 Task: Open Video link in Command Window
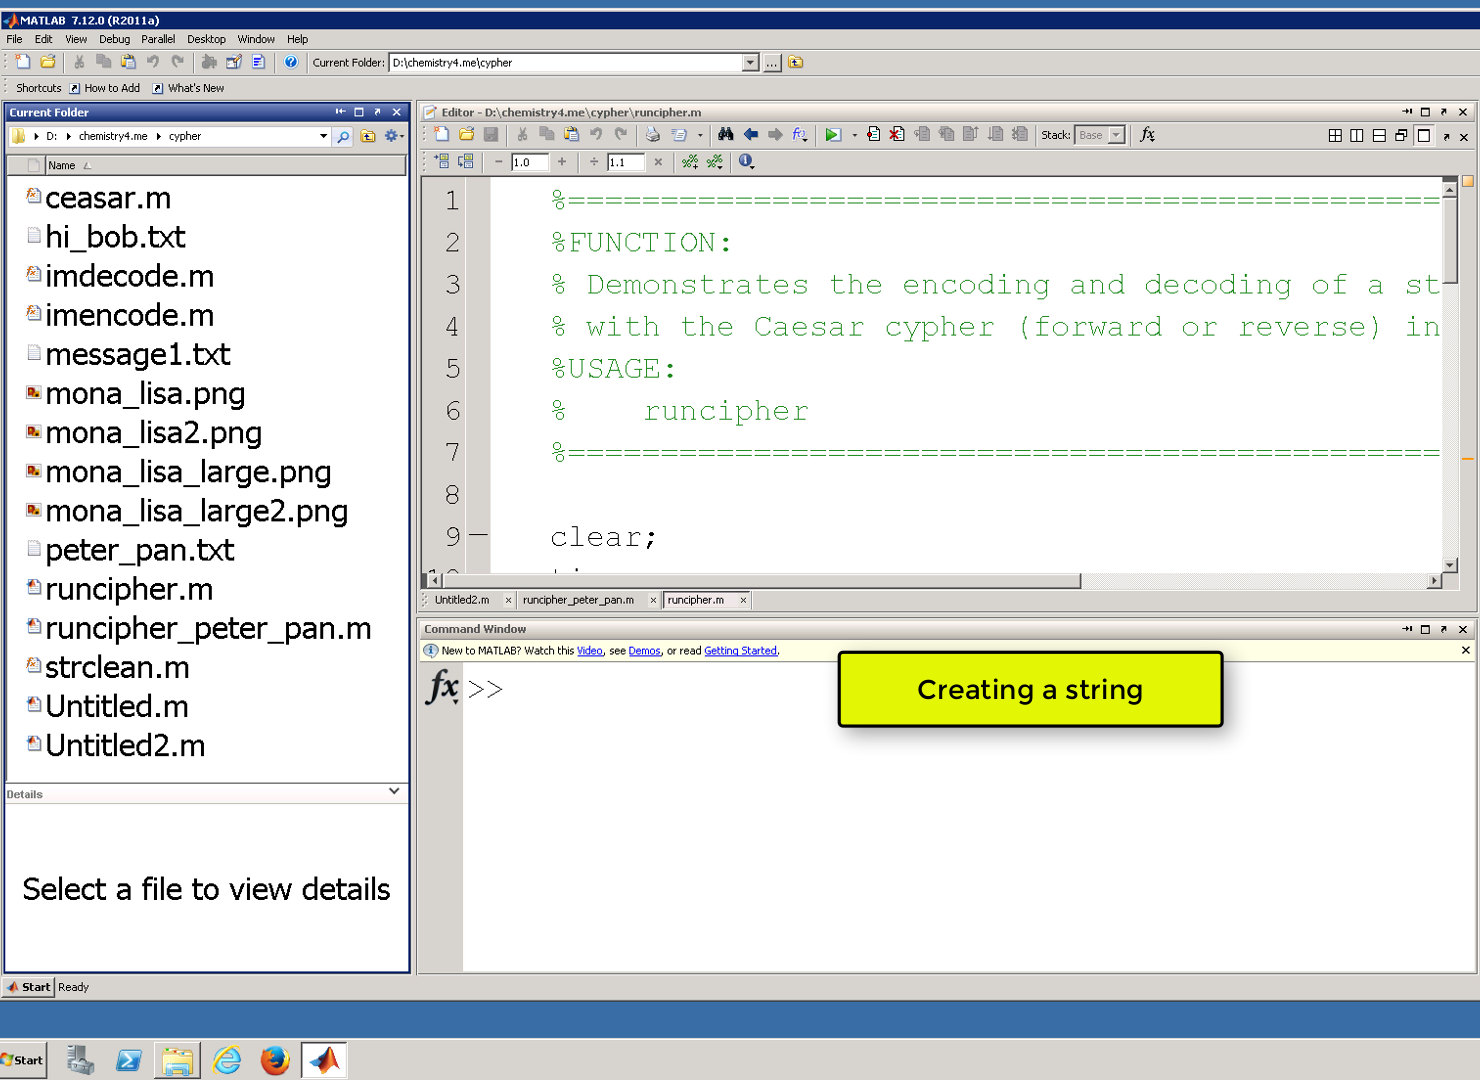[x=590, y=651]
